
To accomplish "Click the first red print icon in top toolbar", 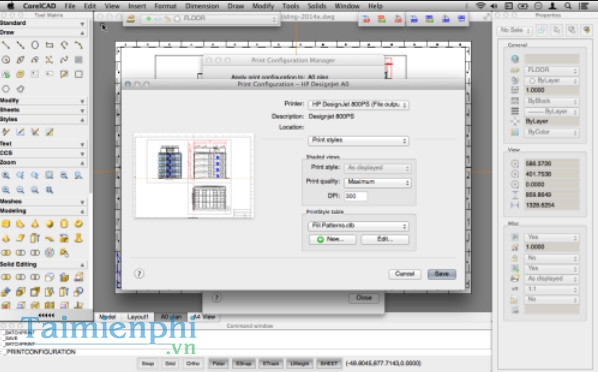I will click(x=366, y=19).
